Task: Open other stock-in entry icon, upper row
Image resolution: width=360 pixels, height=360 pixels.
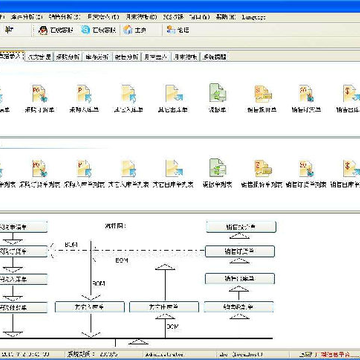Action: tap(129, 94)
